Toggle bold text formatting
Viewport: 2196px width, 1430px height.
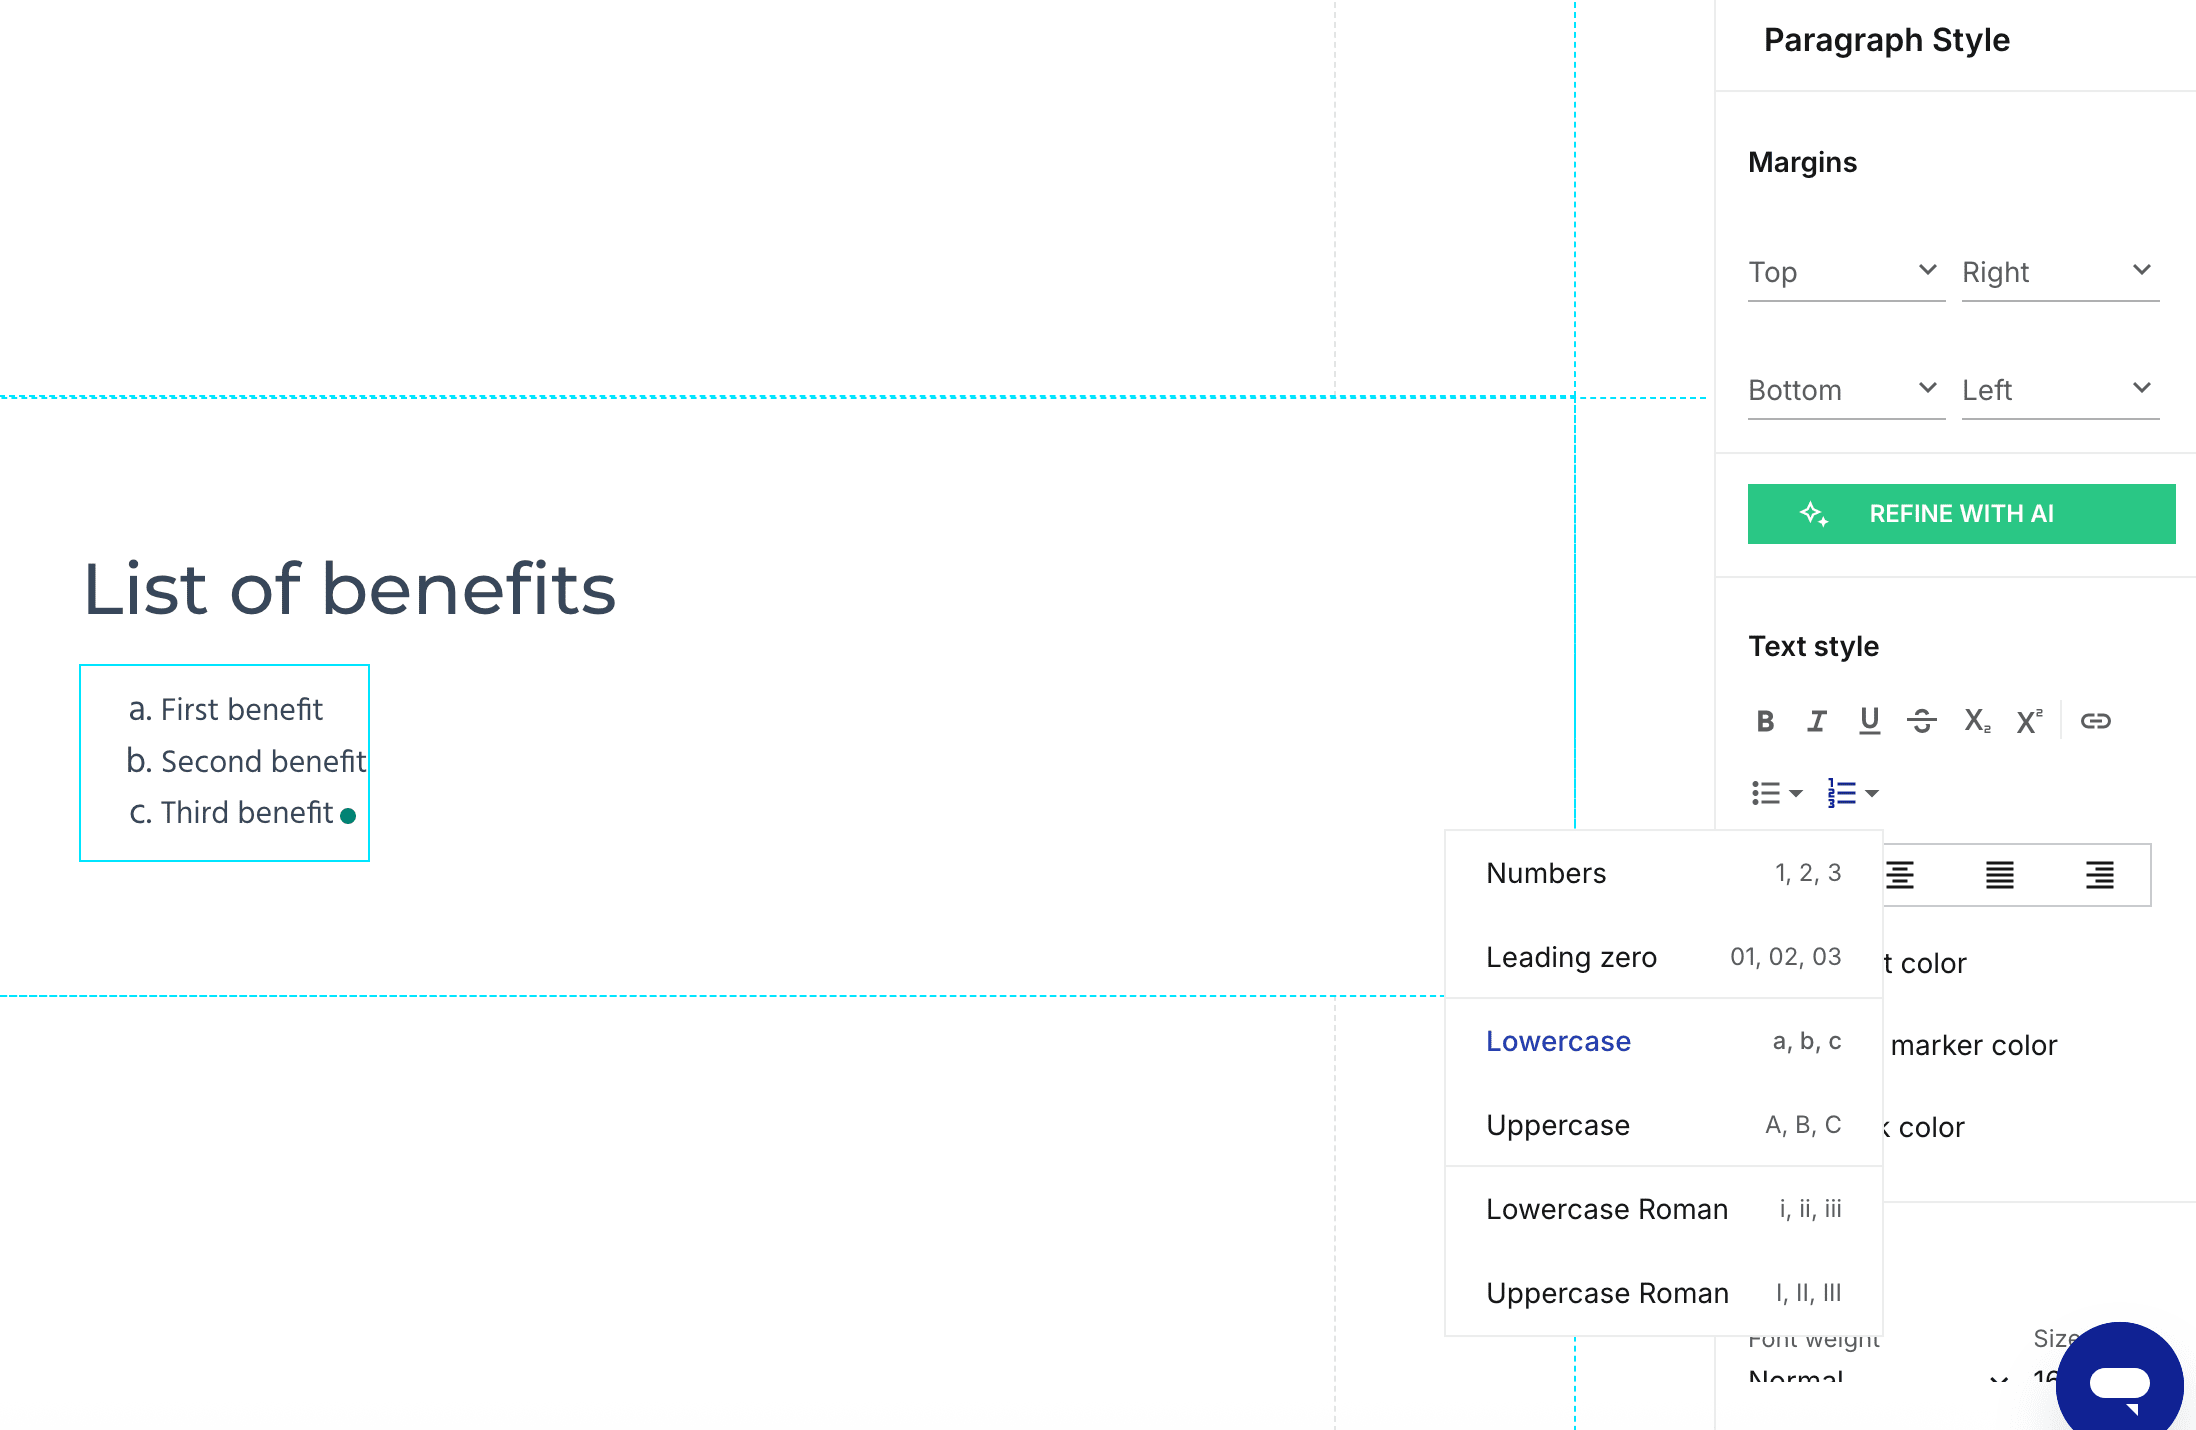(x=1765, y=721)
